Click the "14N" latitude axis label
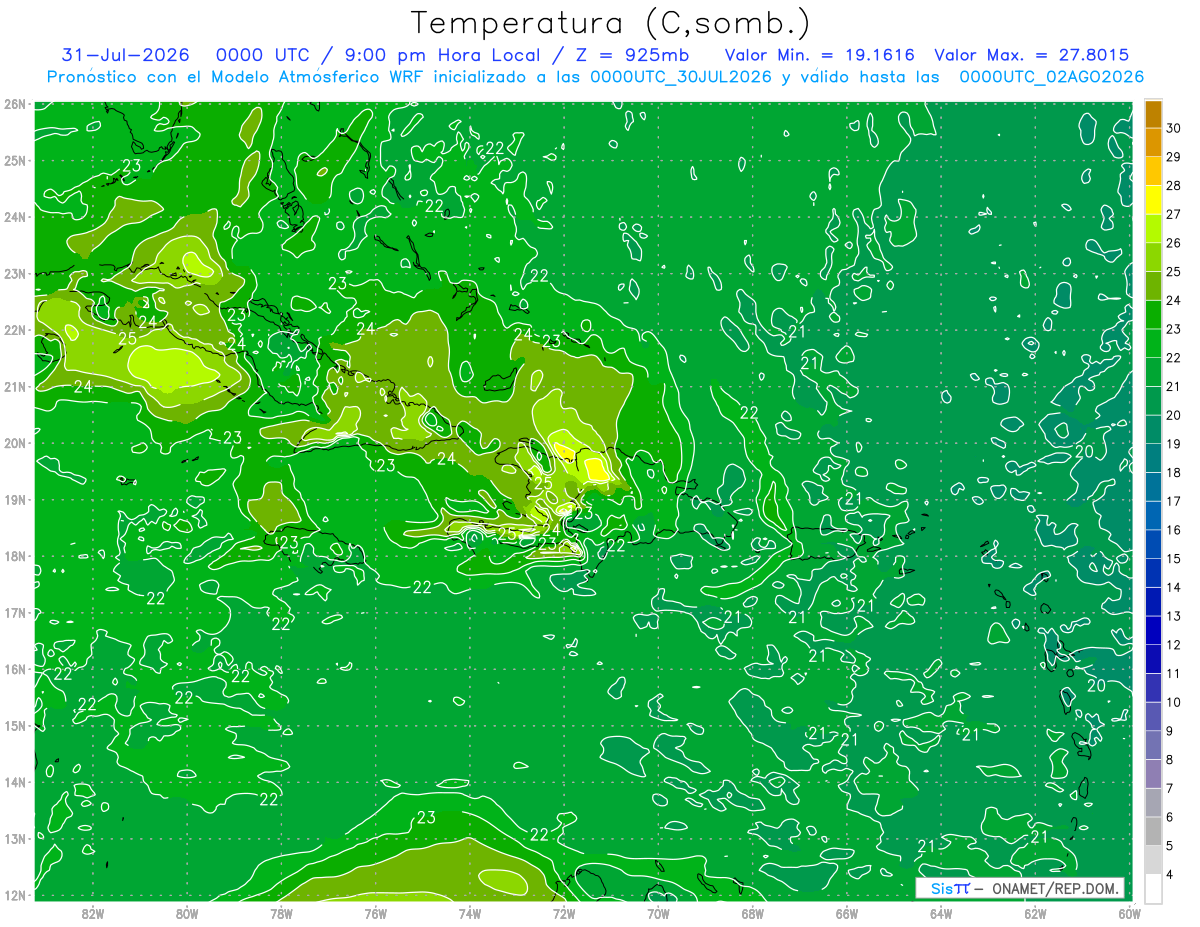 point(15,782)
